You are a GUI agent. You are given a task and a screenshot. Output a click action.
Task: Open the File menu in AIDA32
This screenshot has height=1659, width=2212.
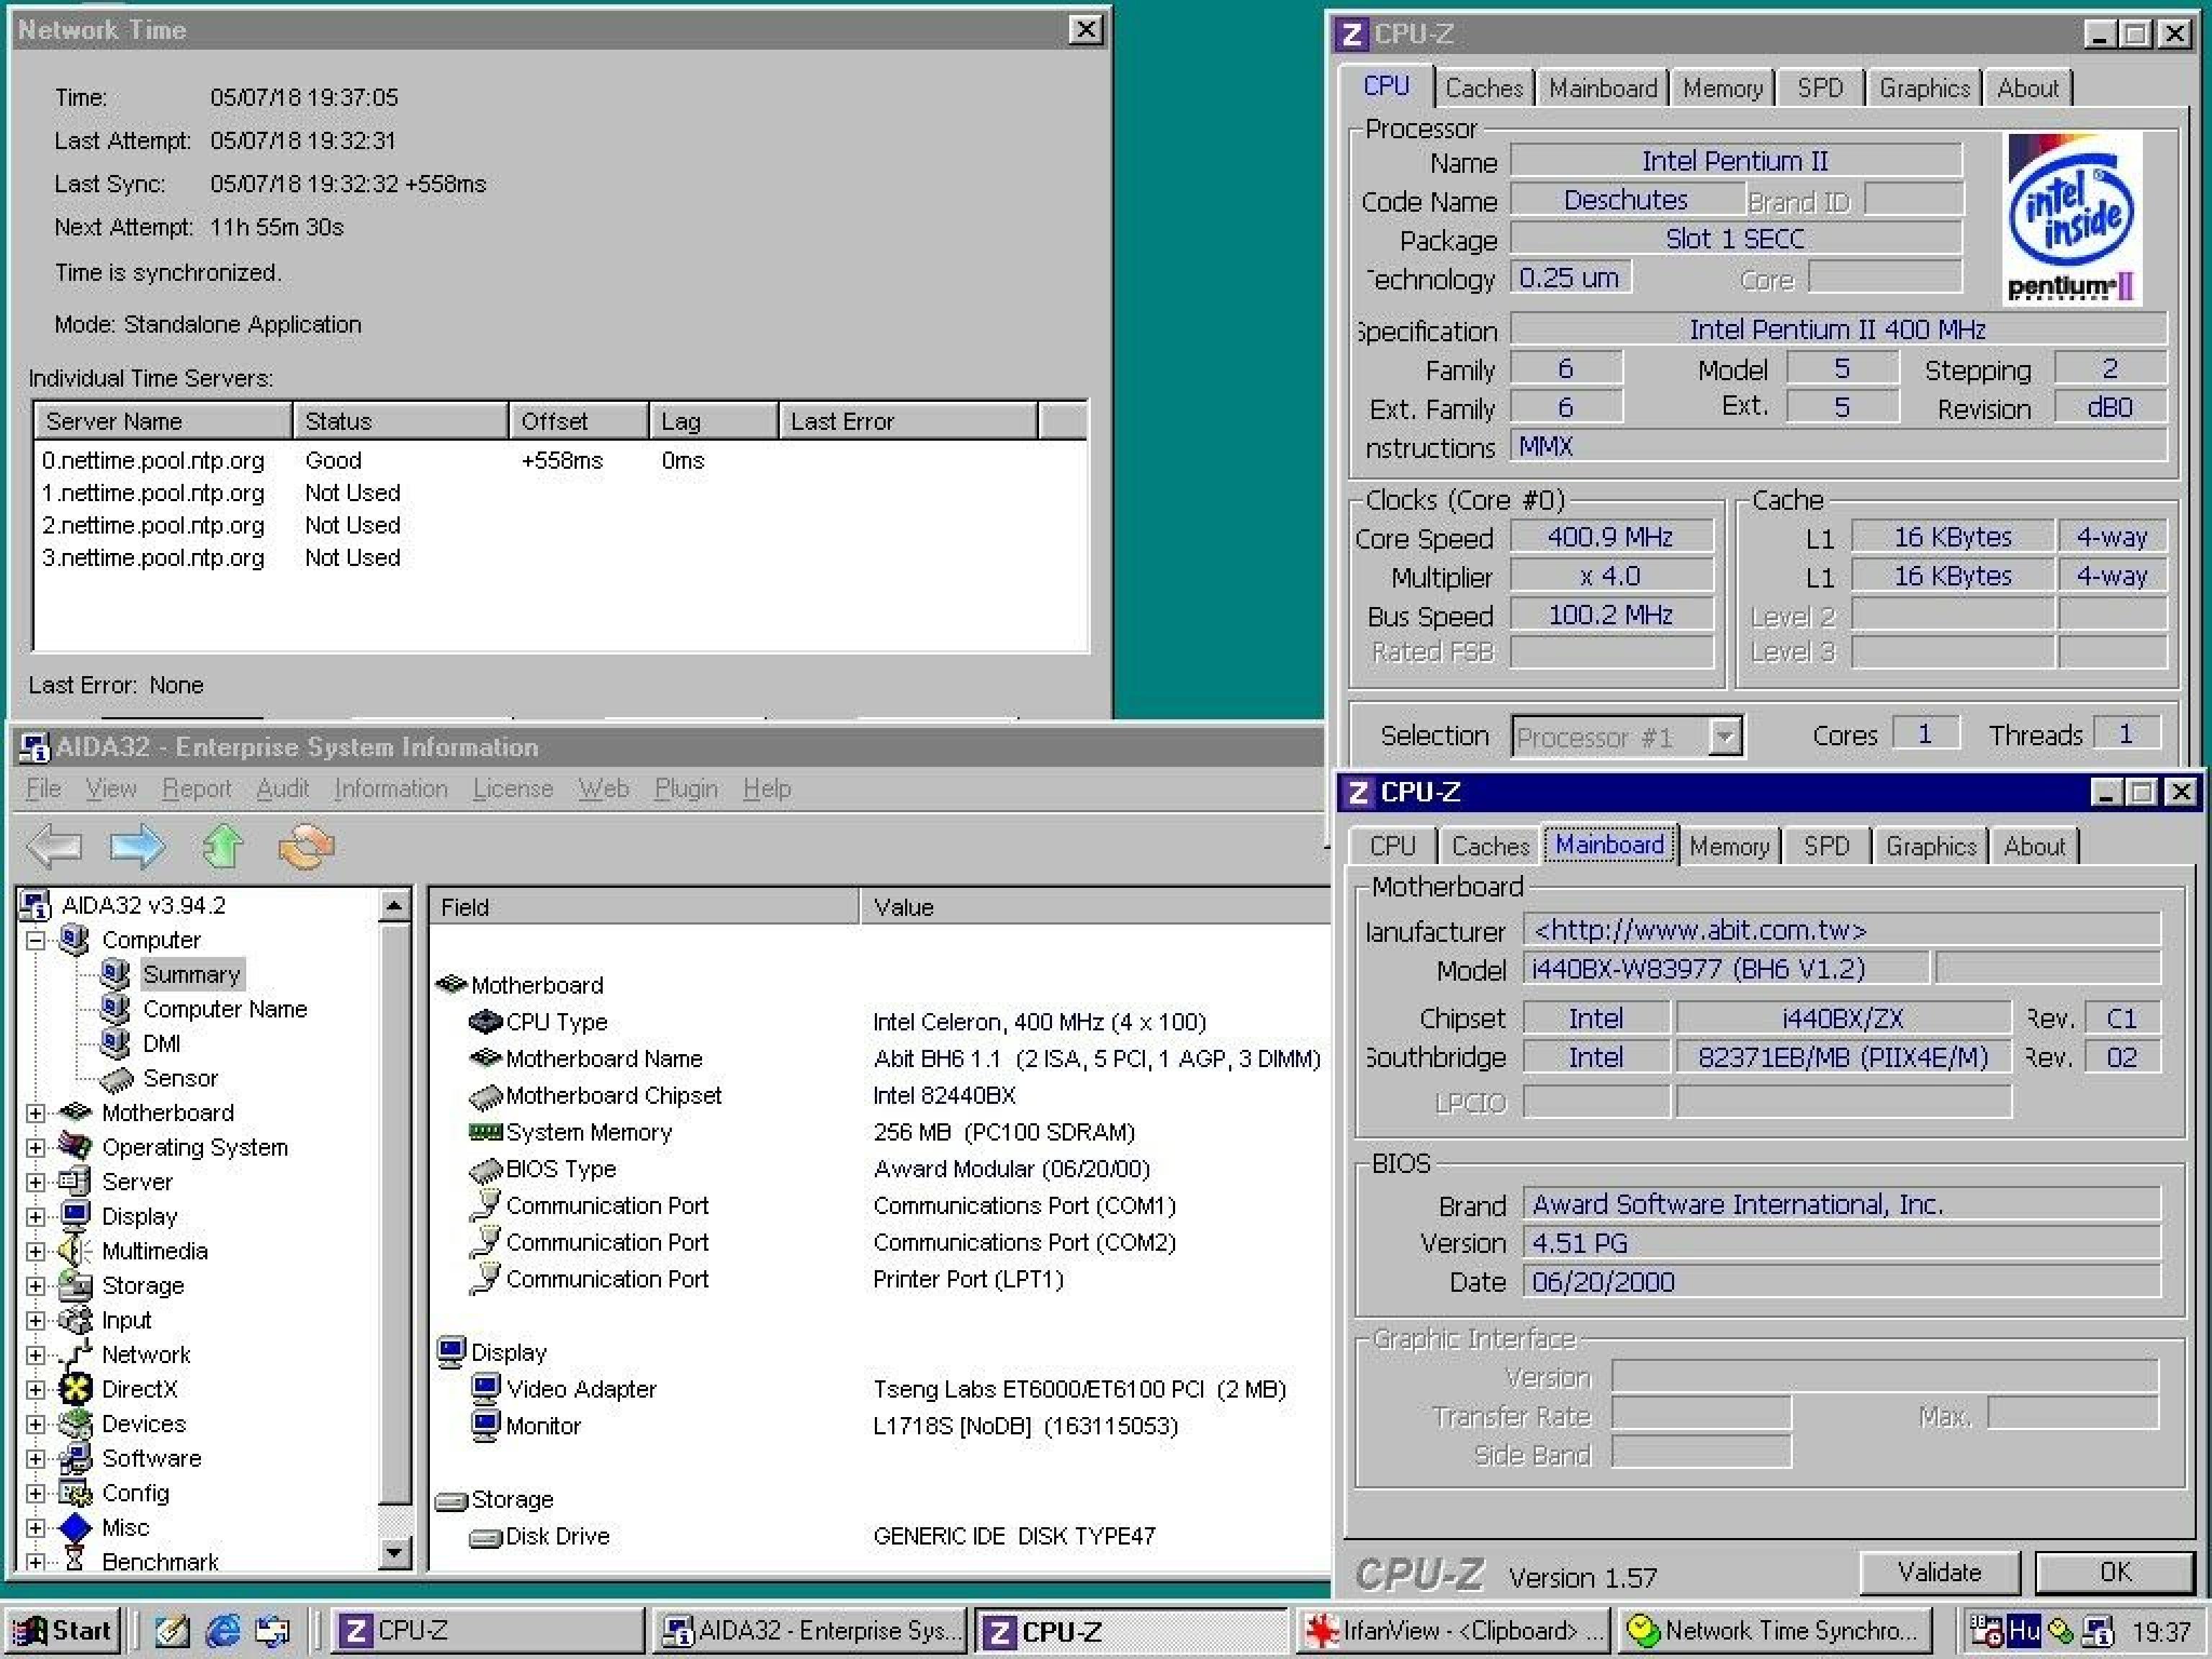43,788
